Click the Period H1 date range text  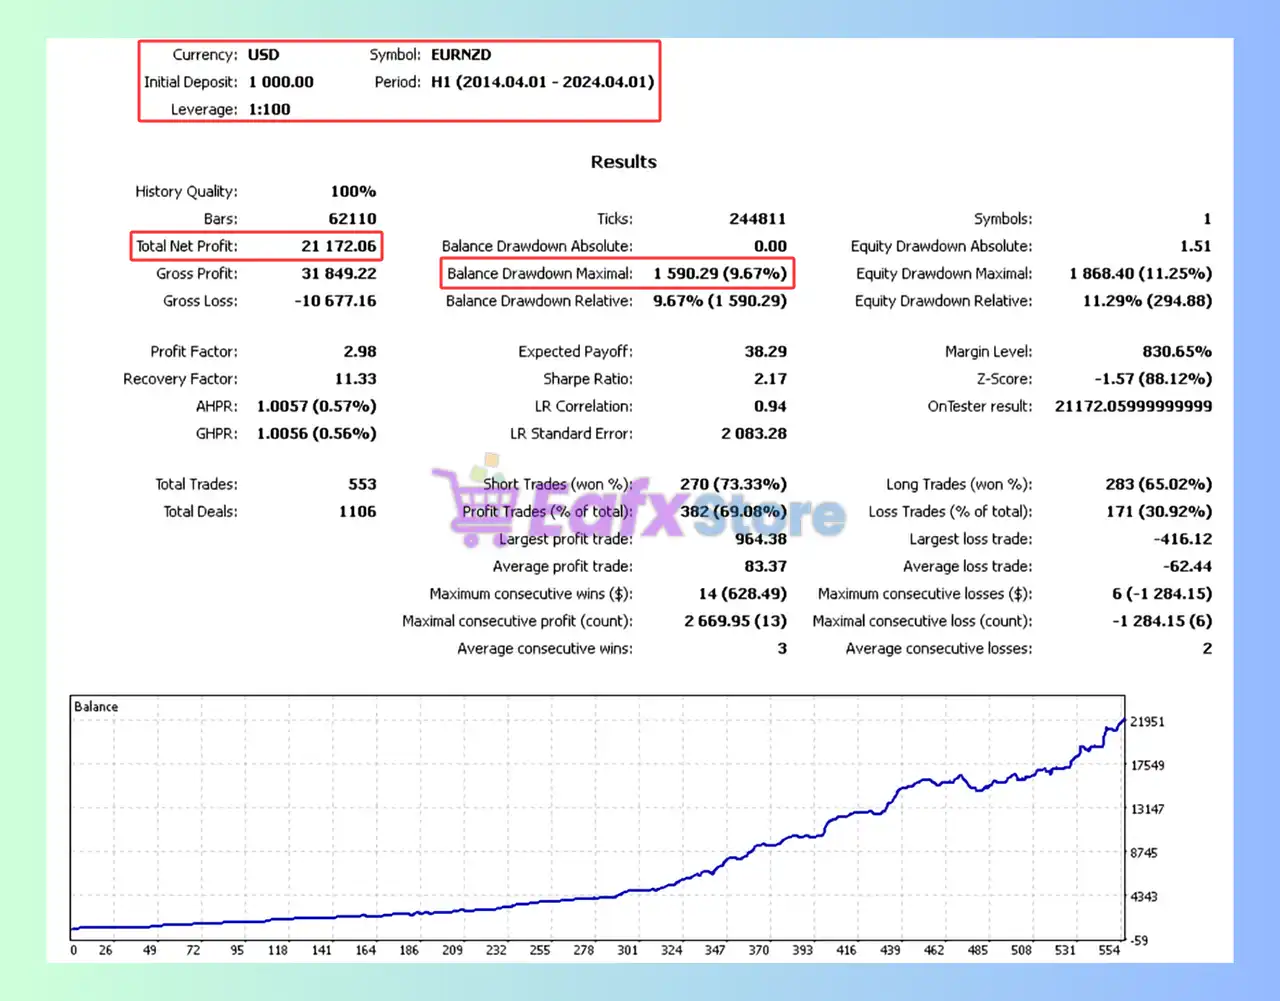542,82
